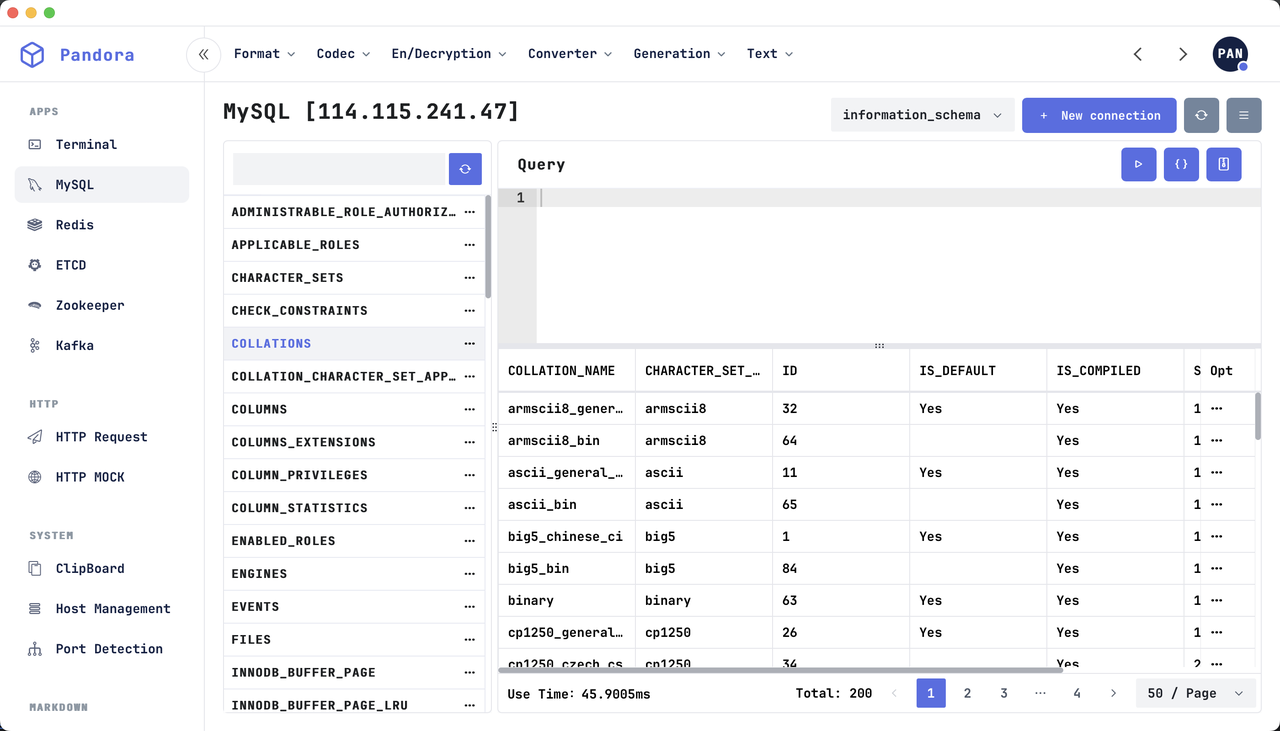The width and height of the screenshot is (1280, 731).
Task: Open options for CHARACTER_SETS table
Action: pyautogui.click(x=470, y=277)
